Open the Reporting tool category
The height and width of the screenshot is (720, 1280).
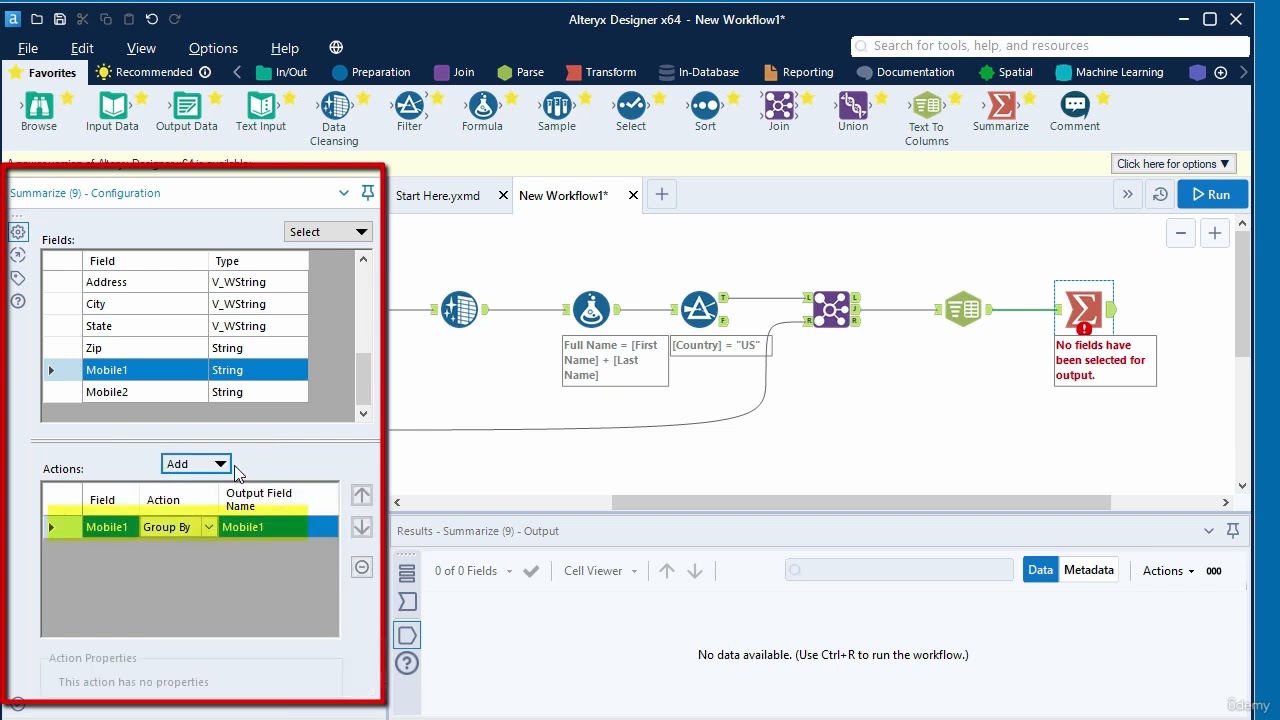(798, 72)
